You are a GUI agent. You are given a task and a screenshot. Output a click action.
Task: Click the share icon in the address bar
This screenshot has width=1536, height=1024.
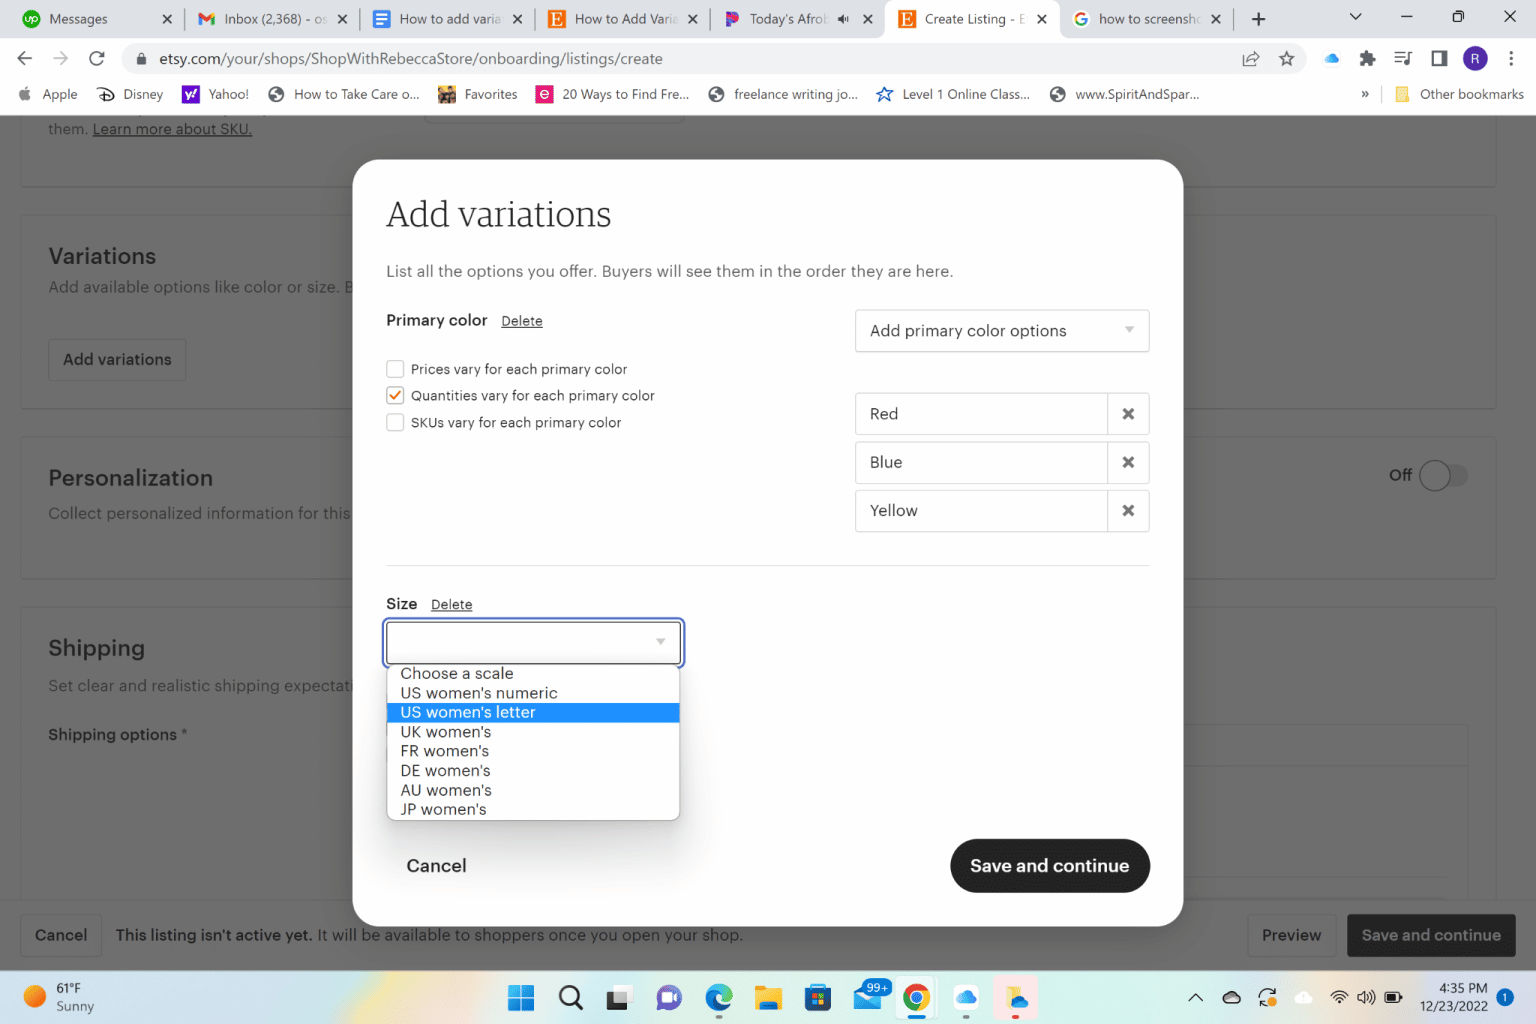[x=1250, y=58]
